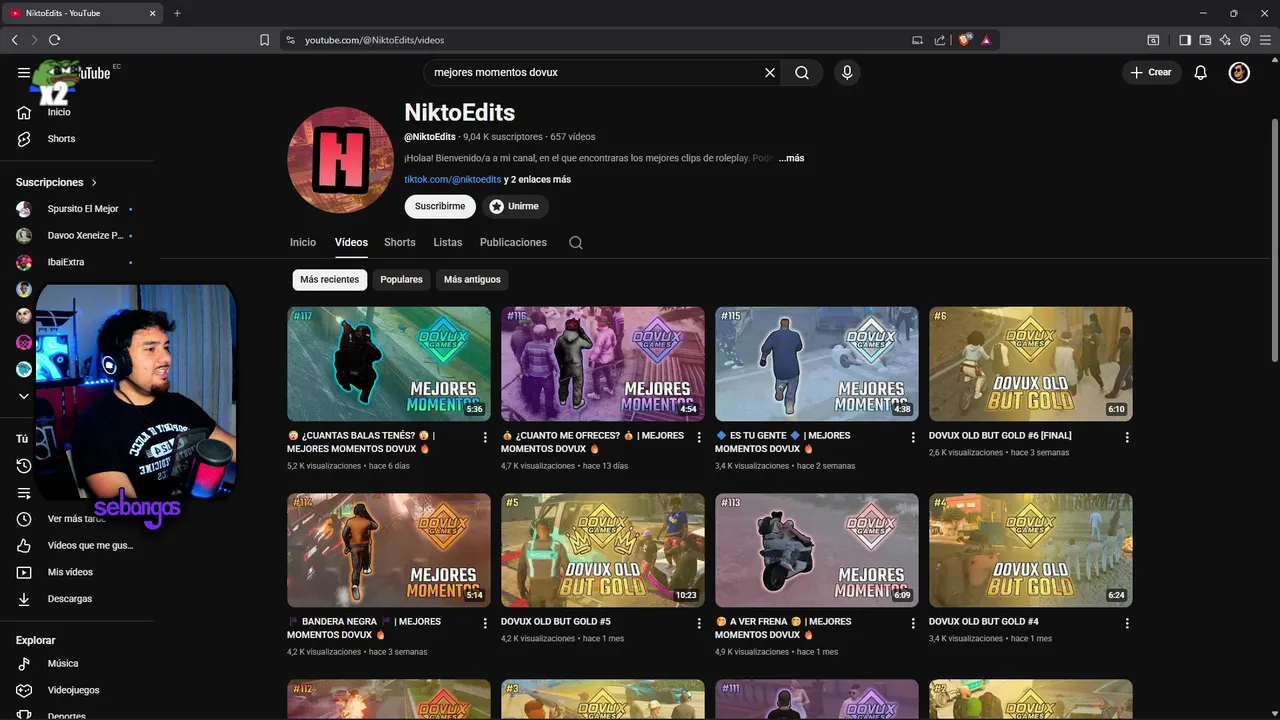The height and width of the screenshot is (720, 1280).
Task: Open a new browser tab
Action: click(x=177, y=13)
